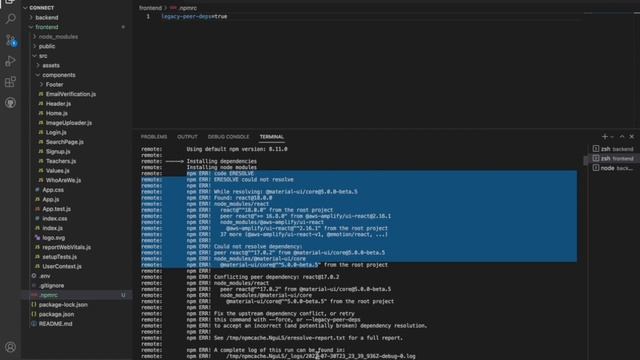
Task: Open index.js file
Action: (x=52, y=228)
